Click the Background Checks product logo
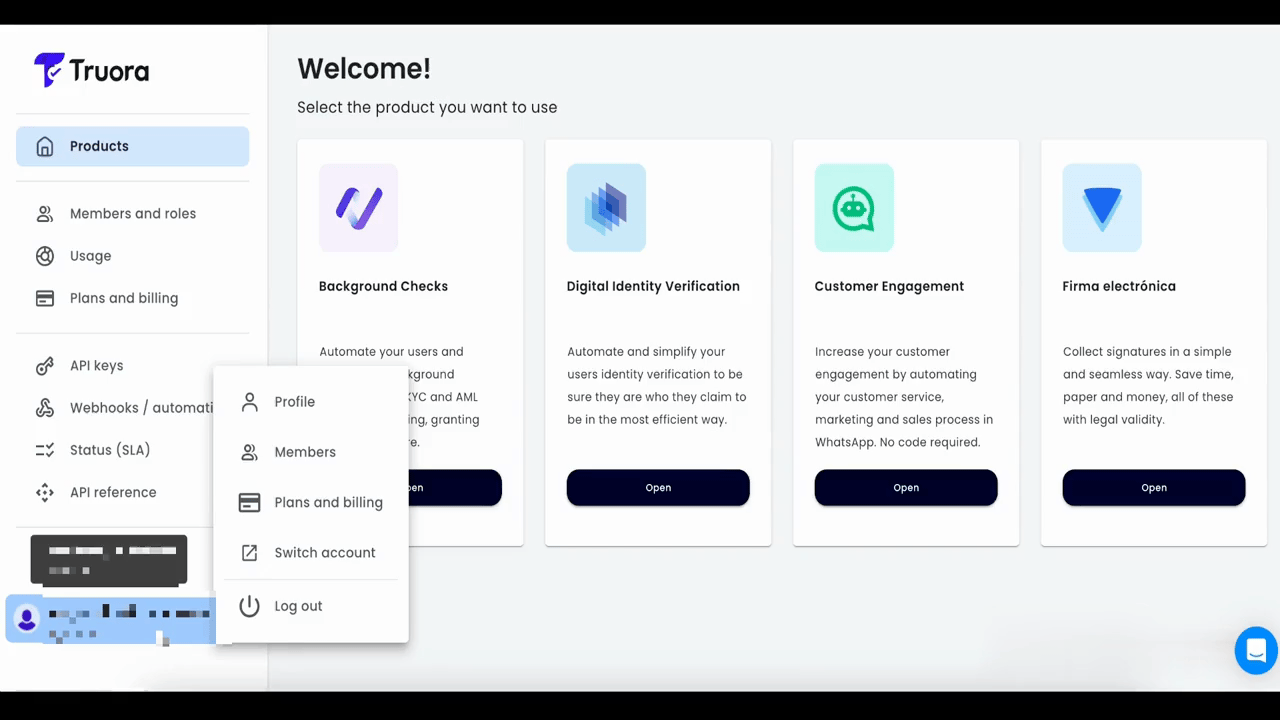This screenshot has height=720, width=1280. click(x=358, y=208)
